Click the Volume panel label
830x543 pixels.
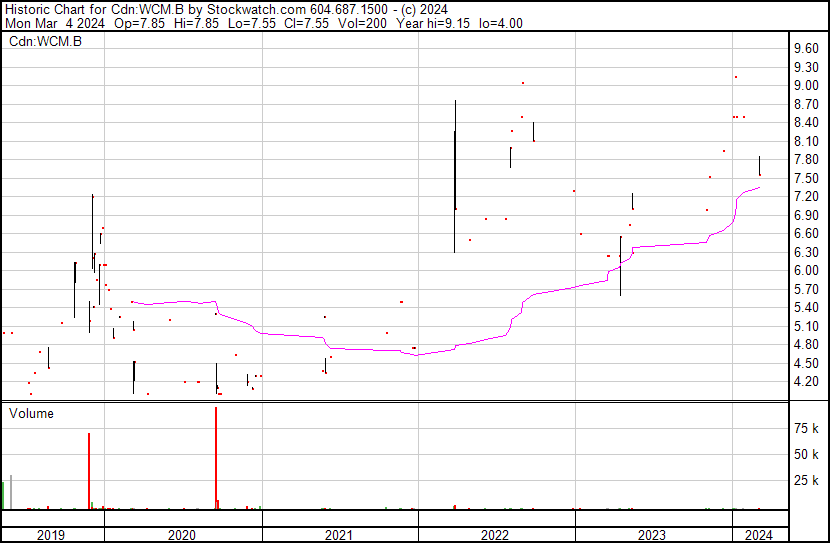click(32, 413)
